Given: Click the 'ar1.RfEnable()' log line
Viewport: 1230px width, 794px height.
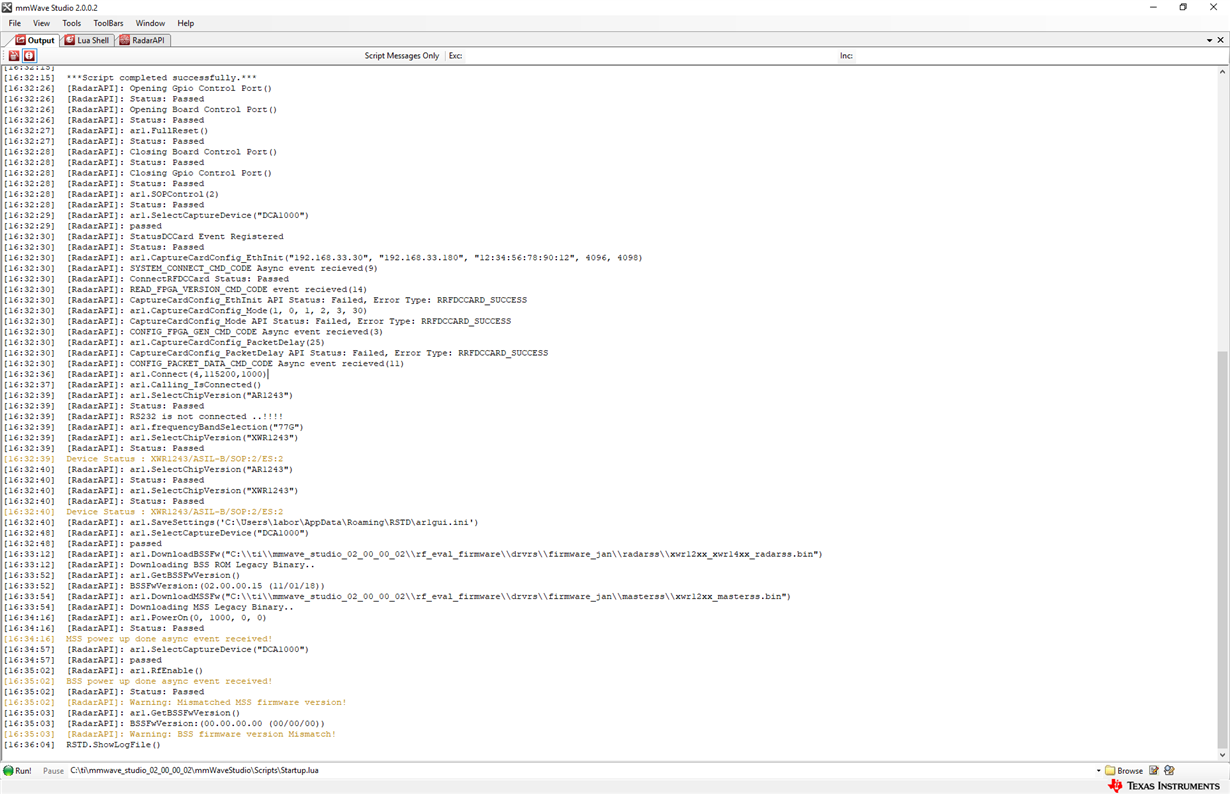Looking at the screenshot, I should coord(166,671).
